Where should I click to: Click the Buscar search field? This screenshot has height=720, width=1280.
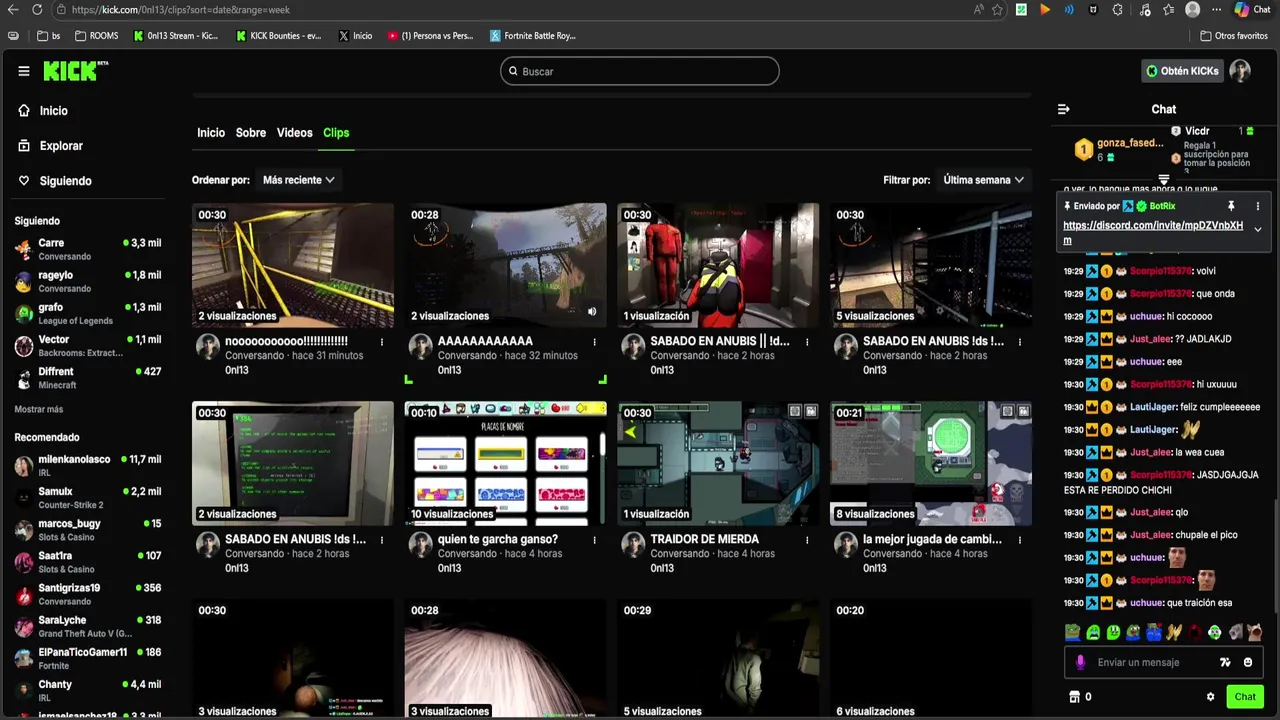pyautogui.click(x=640, y=71)
